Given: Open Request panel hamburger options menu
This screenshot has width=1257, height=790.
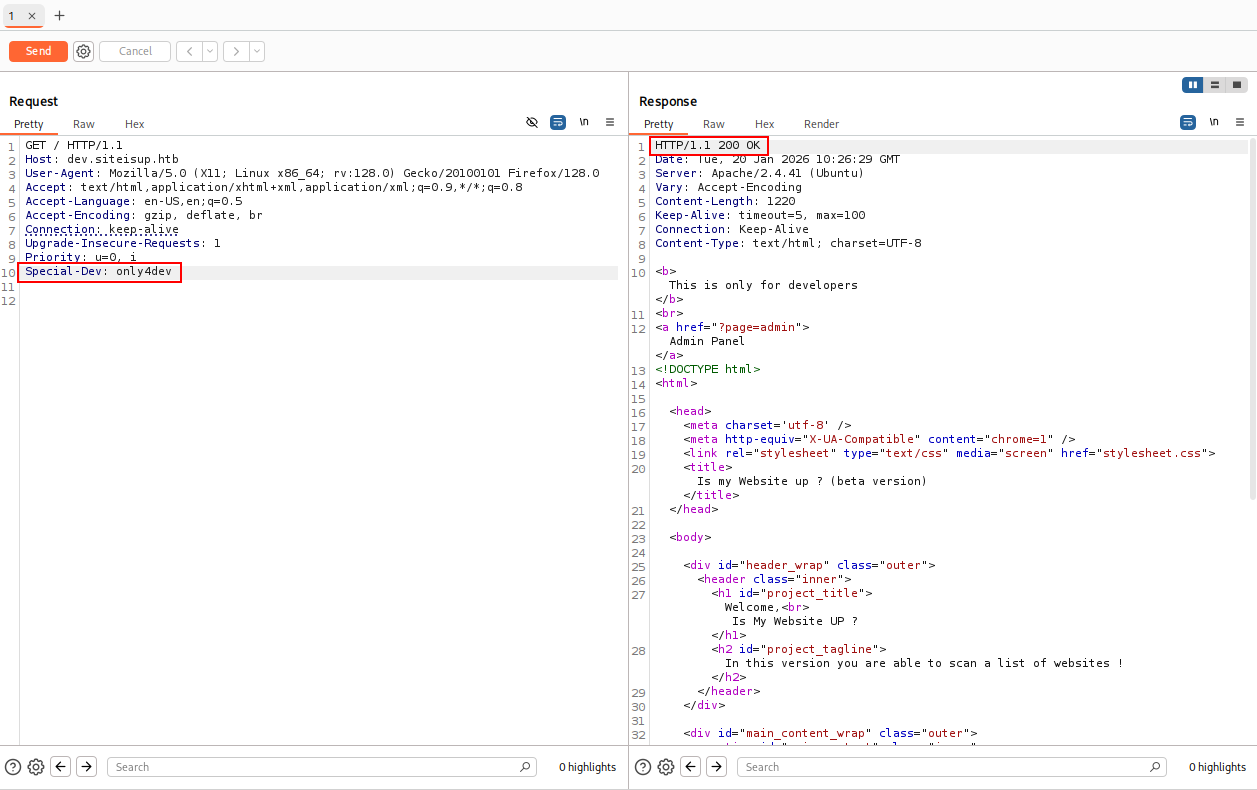Looking at the screenshot, I should point(610,122).
